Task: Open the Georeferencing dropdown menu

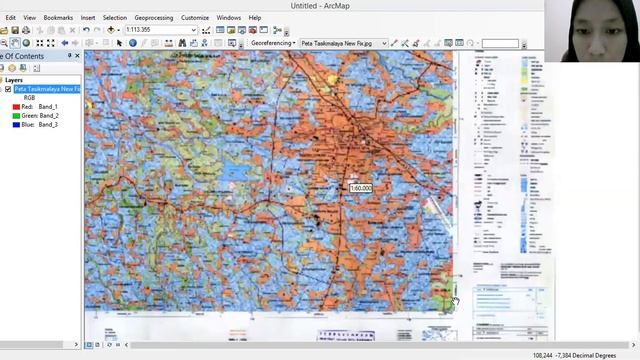Action: (x=273, y=43)
